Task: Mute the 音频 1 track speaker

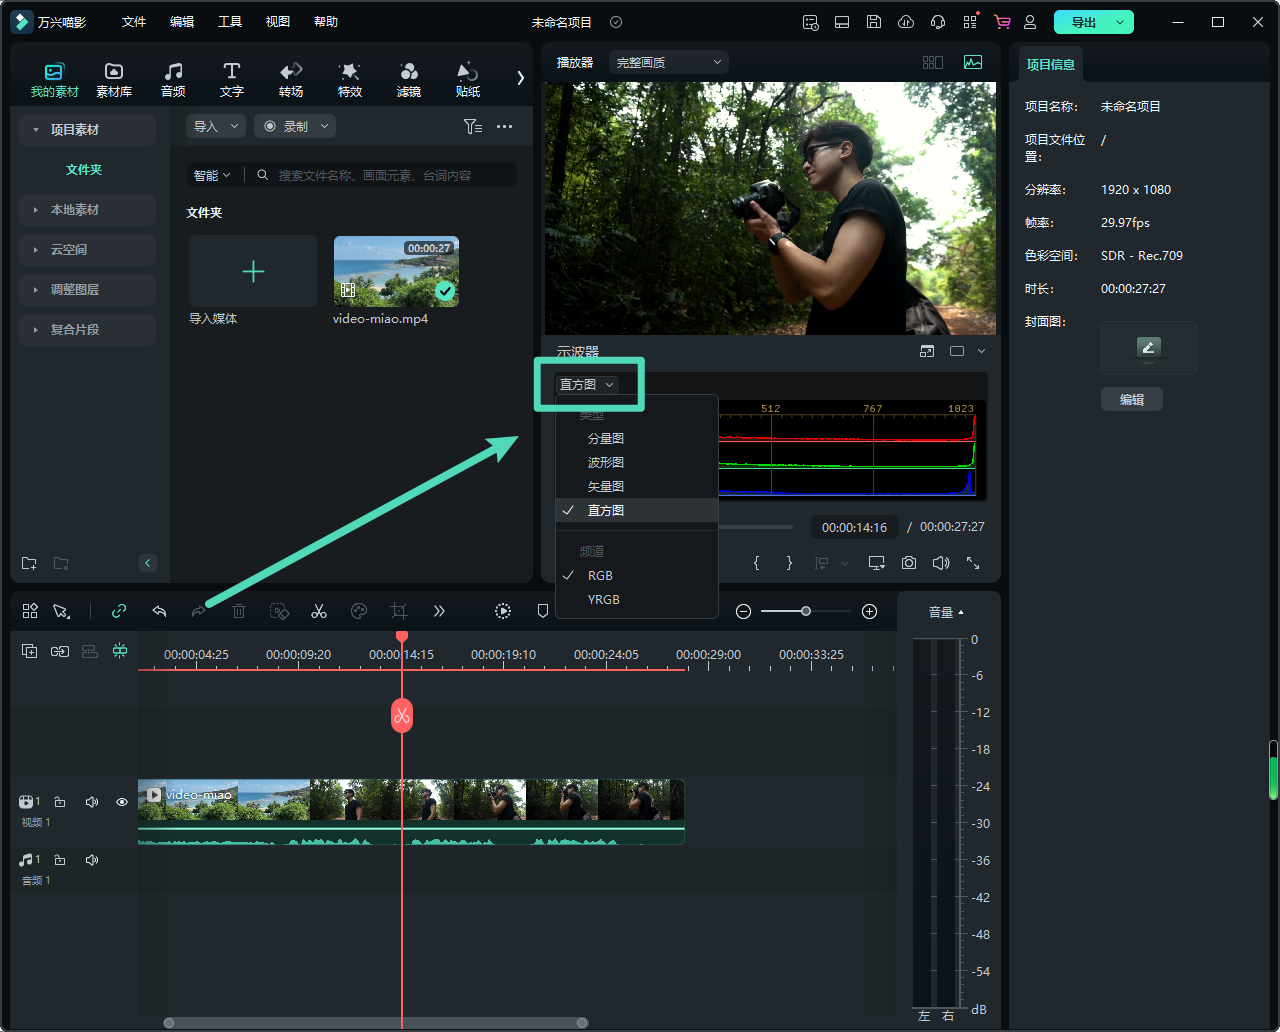Action: [x=92, y=860]
